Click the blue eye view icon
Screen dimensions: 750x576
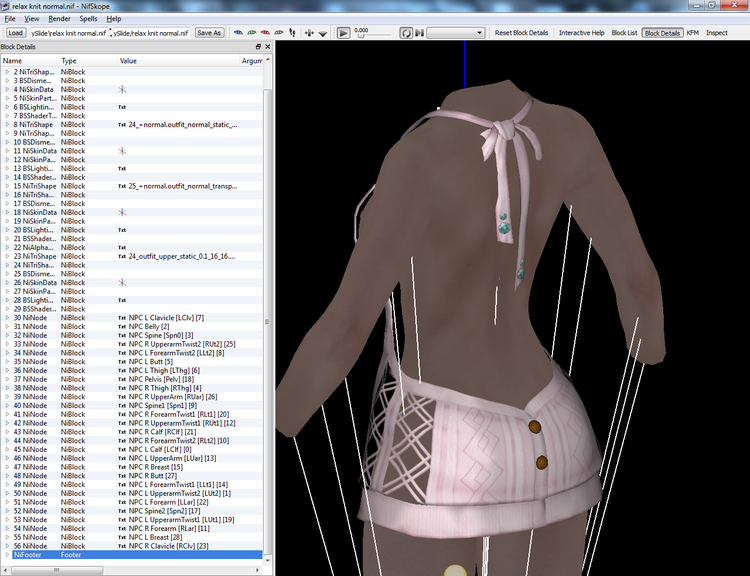[x=238, y=33]
